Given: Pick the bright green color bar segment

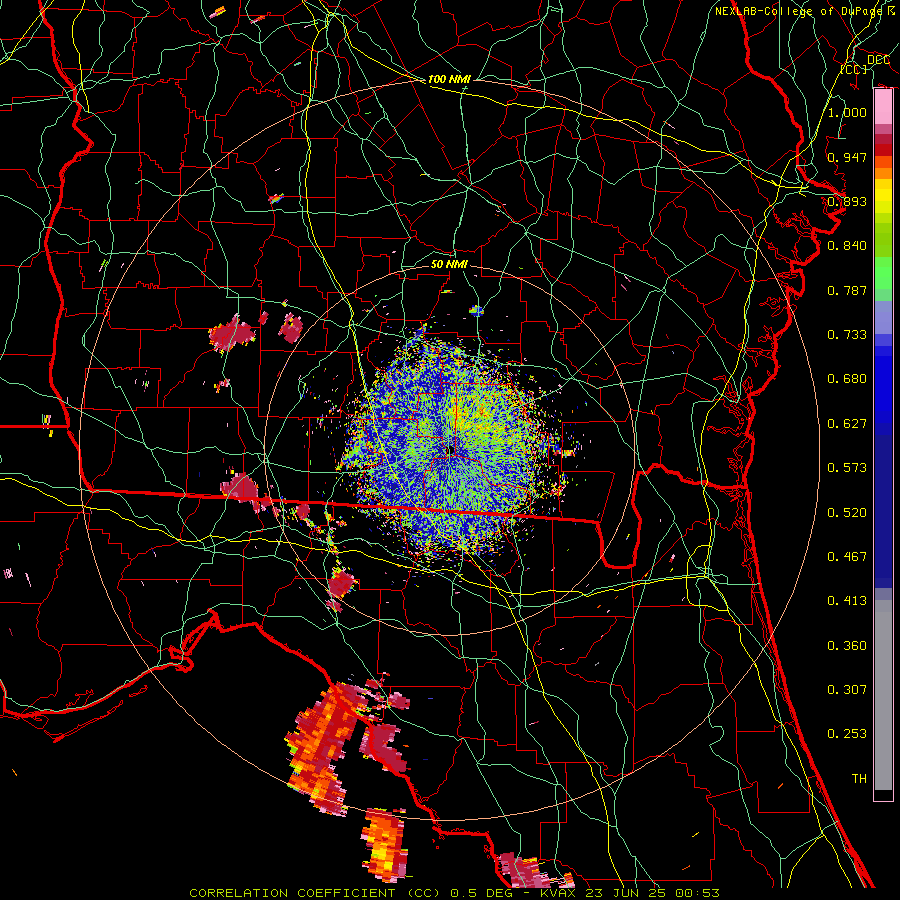Looking at the screenshot, I should 883,274.
